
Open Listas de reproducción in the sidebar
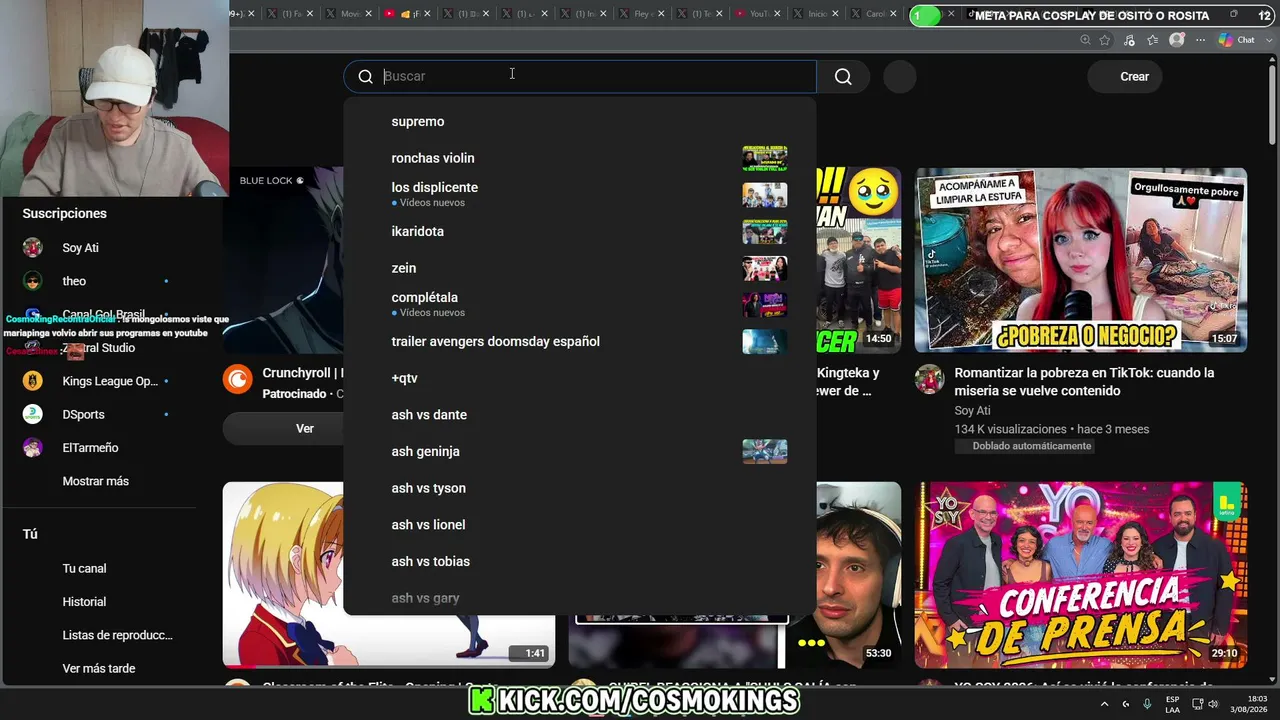(117, 635)
